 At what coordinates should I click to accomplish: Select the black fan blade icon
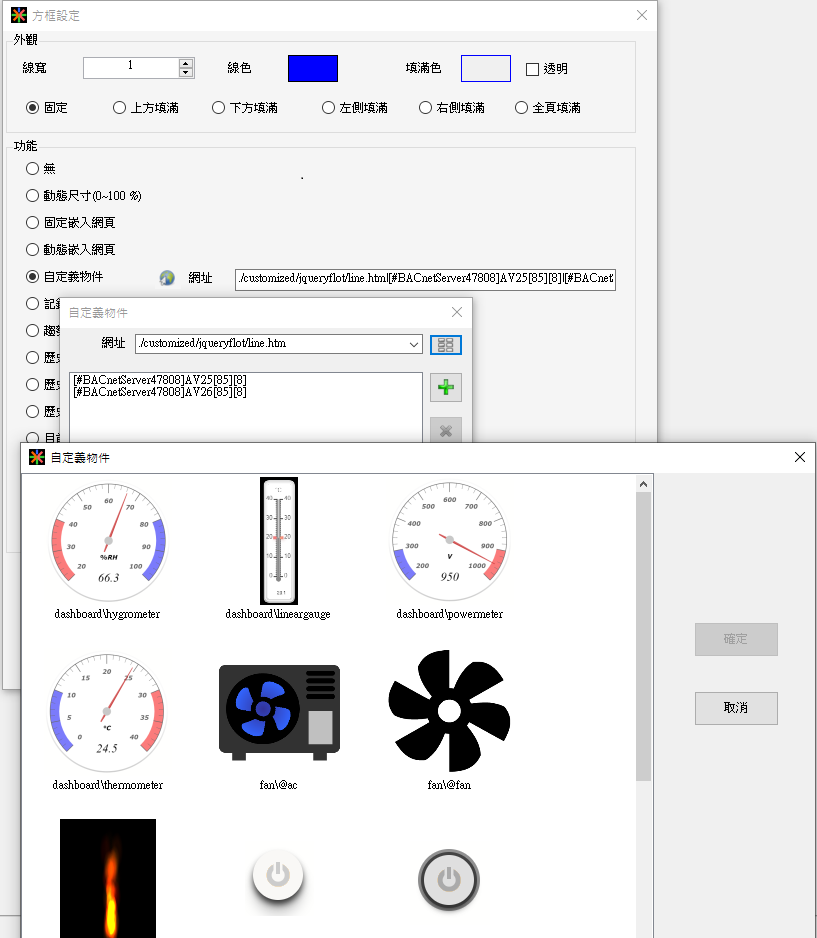click(x=449, y=711)
